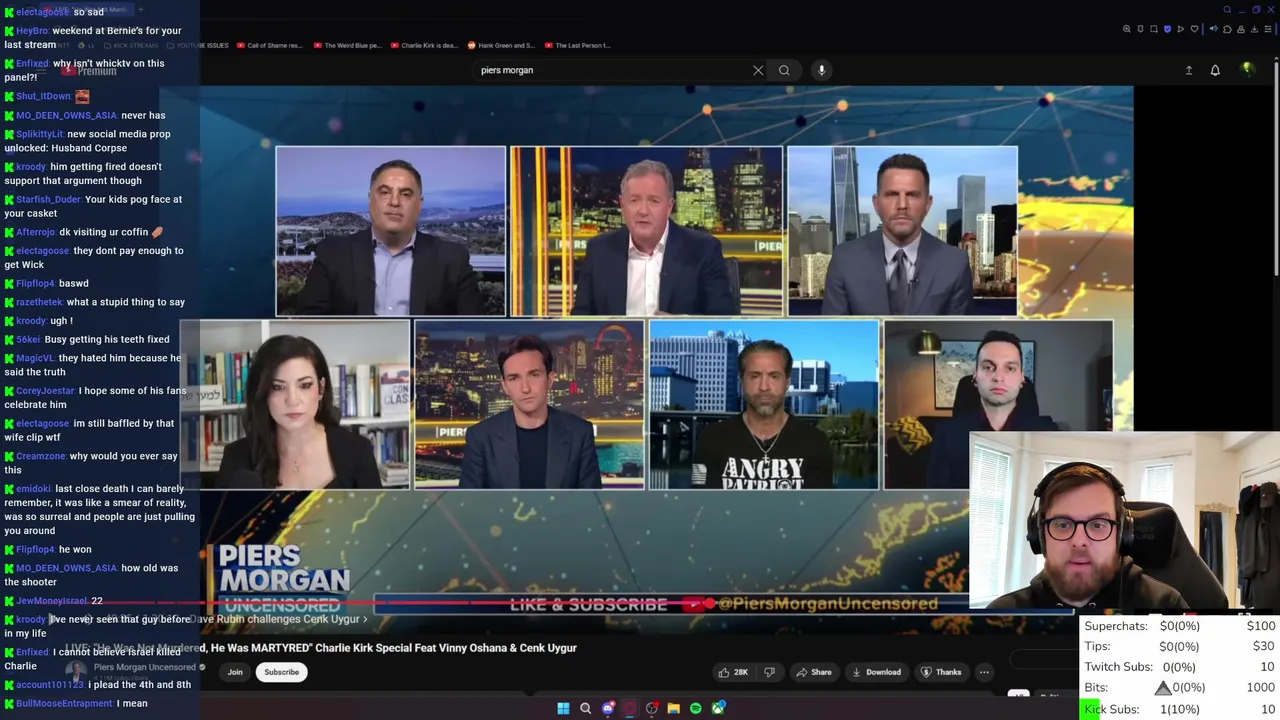Image resolution: width=1280 pixels, height=720 pixels.
Task: Open bookmark 'The Weird Blue pe...'
Action: [x=347, y=45]
